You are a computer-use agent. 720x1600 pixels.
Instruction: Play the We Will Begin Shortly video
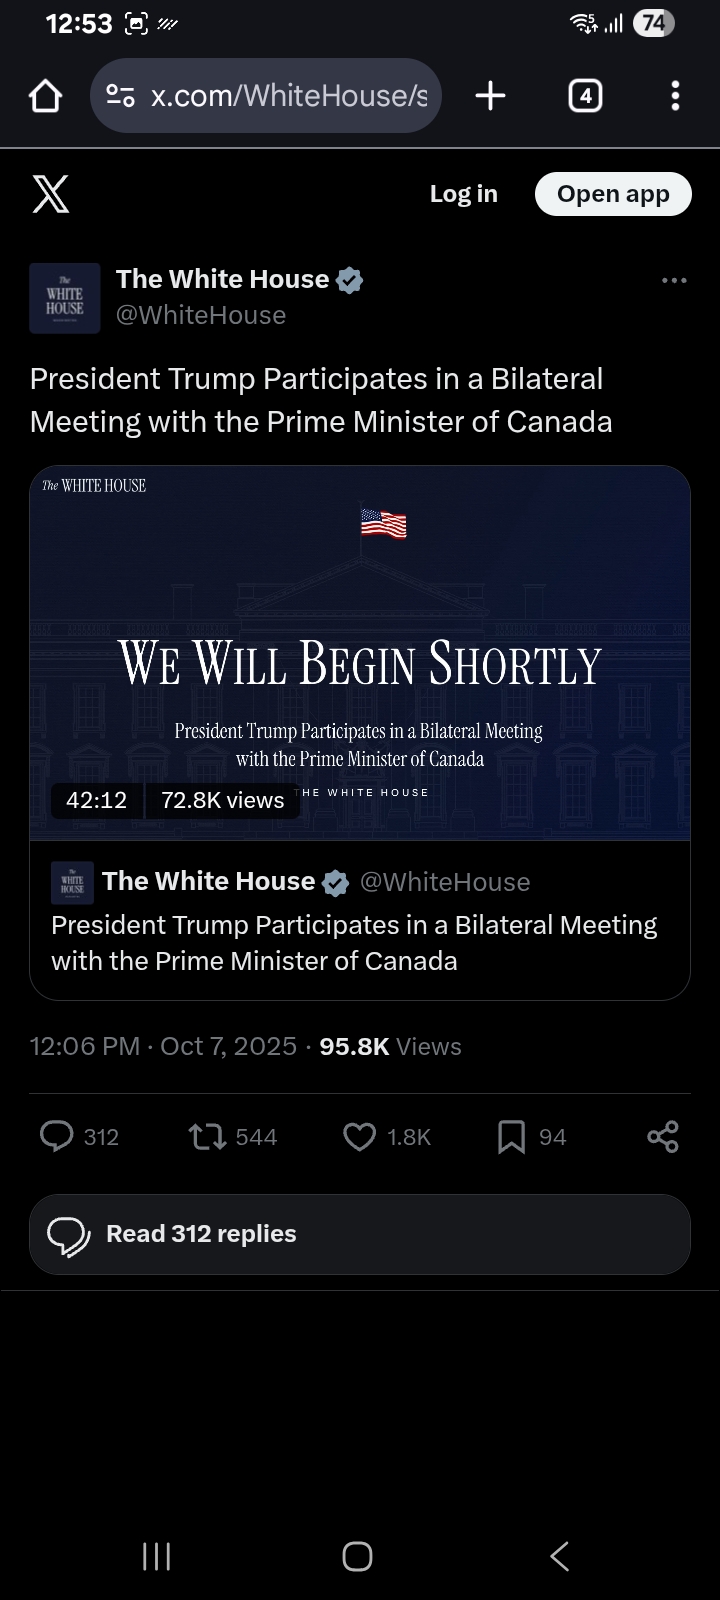[360, 652]
